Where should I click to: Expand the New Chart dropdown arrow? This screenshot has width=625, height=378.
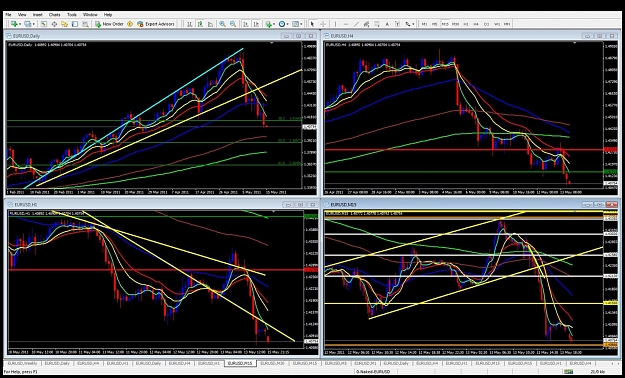[20, 24]
